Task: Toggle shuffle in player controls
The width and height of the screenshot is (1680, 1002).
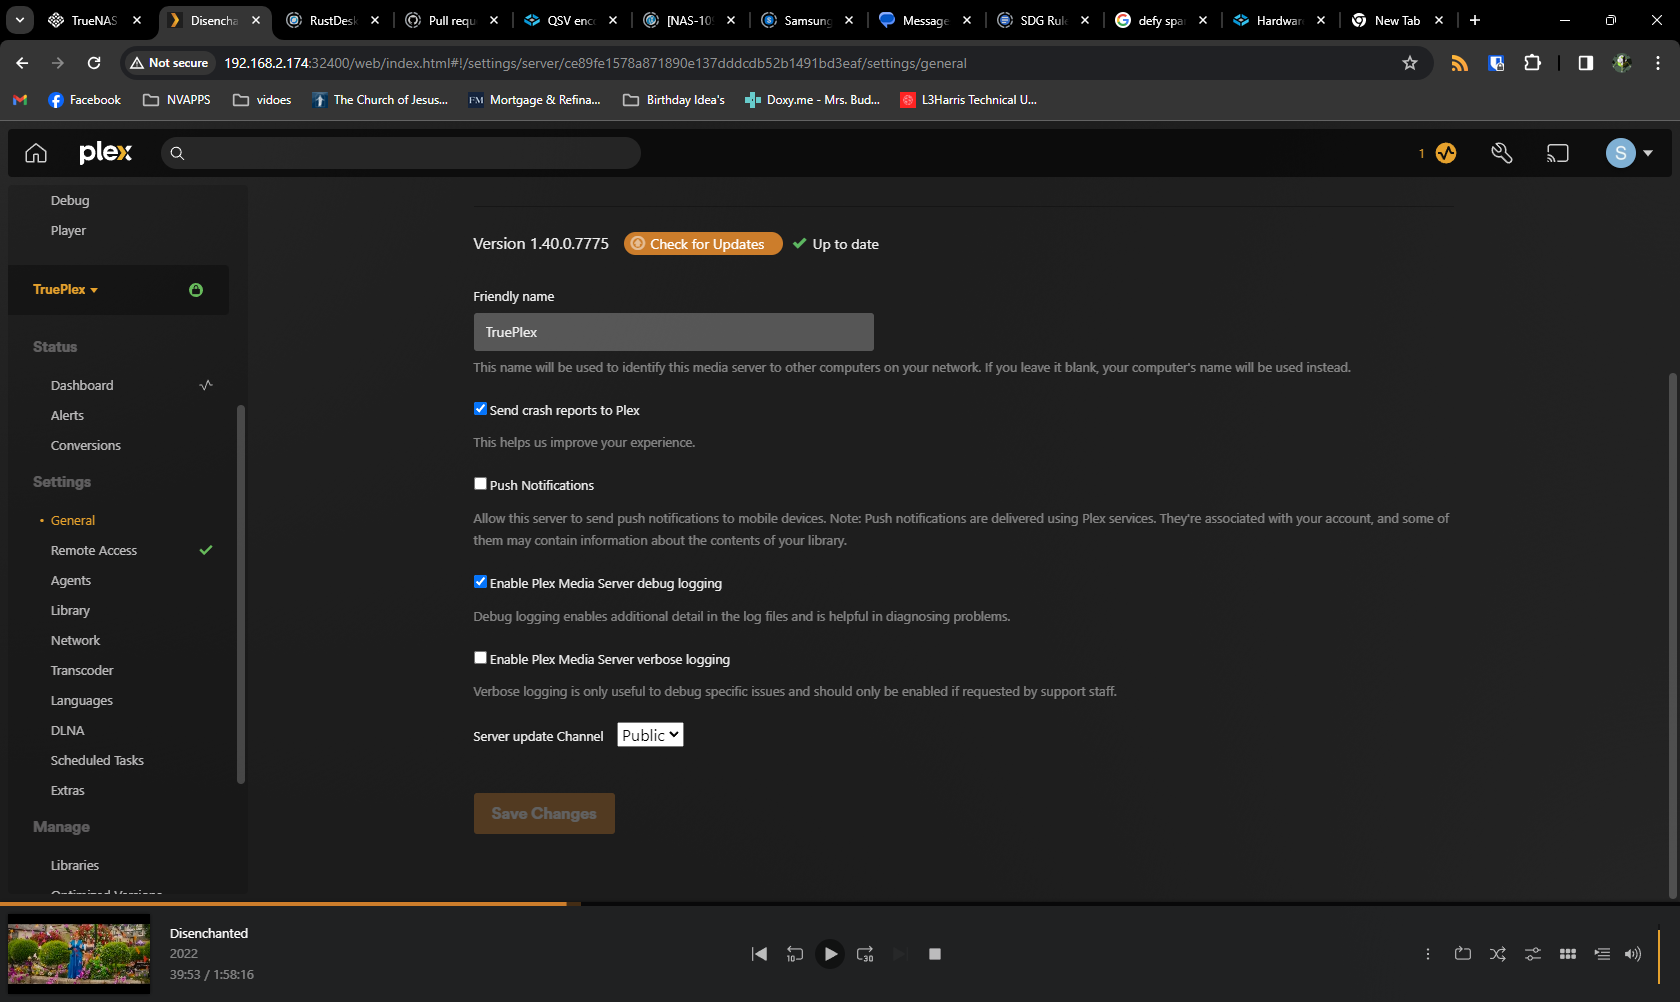Action: pos(1498,954)
